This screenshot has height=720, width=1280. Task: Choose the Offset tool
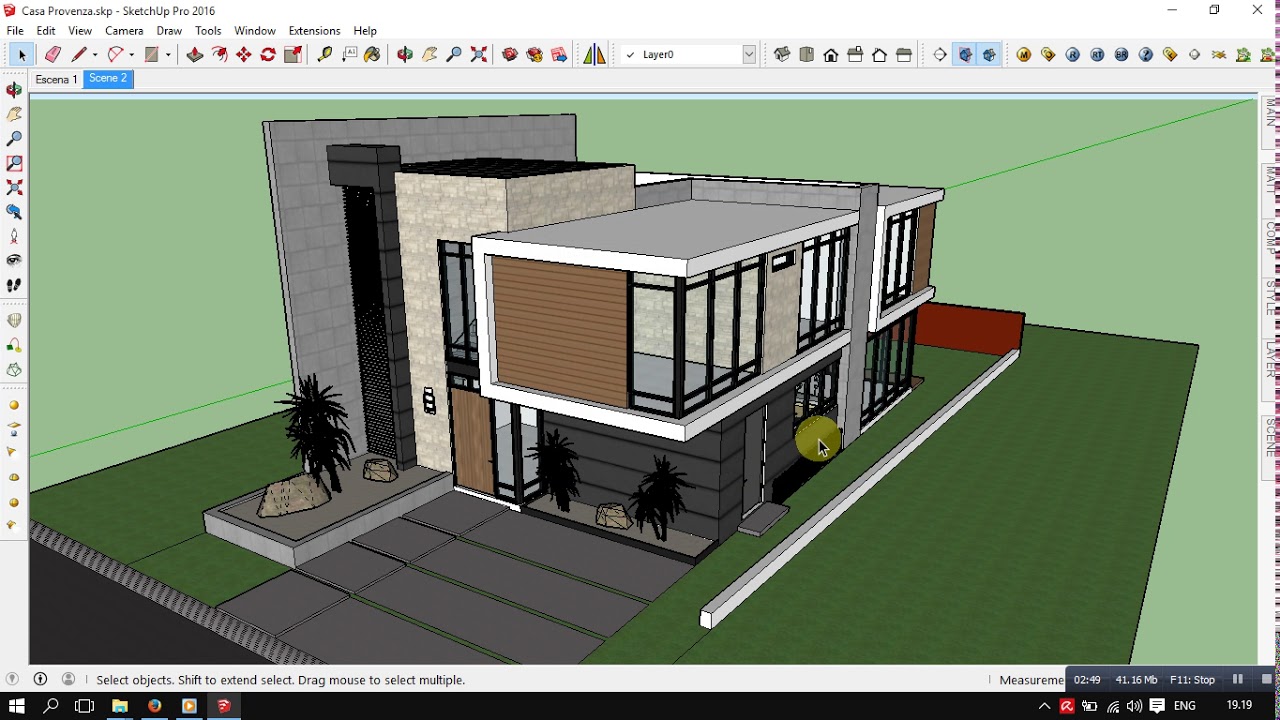[x=219, y=55]
